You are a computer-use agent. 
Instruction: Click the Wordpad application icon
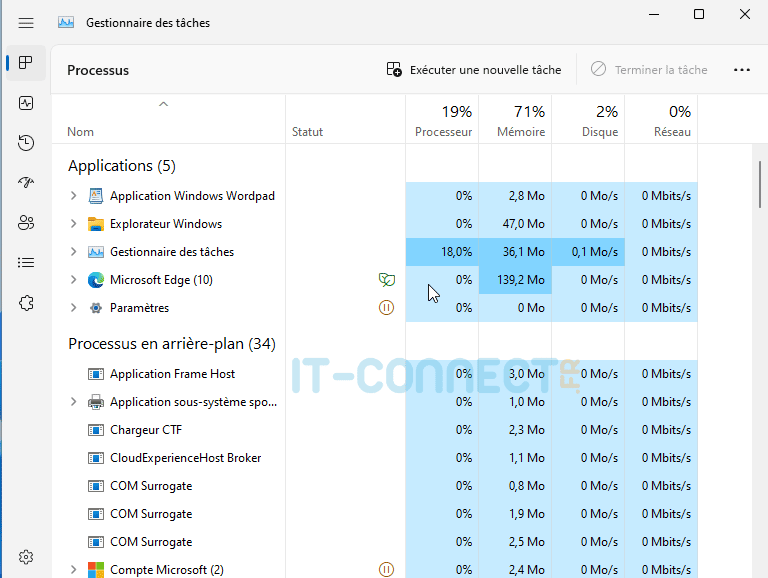click(x=96, y=196)
